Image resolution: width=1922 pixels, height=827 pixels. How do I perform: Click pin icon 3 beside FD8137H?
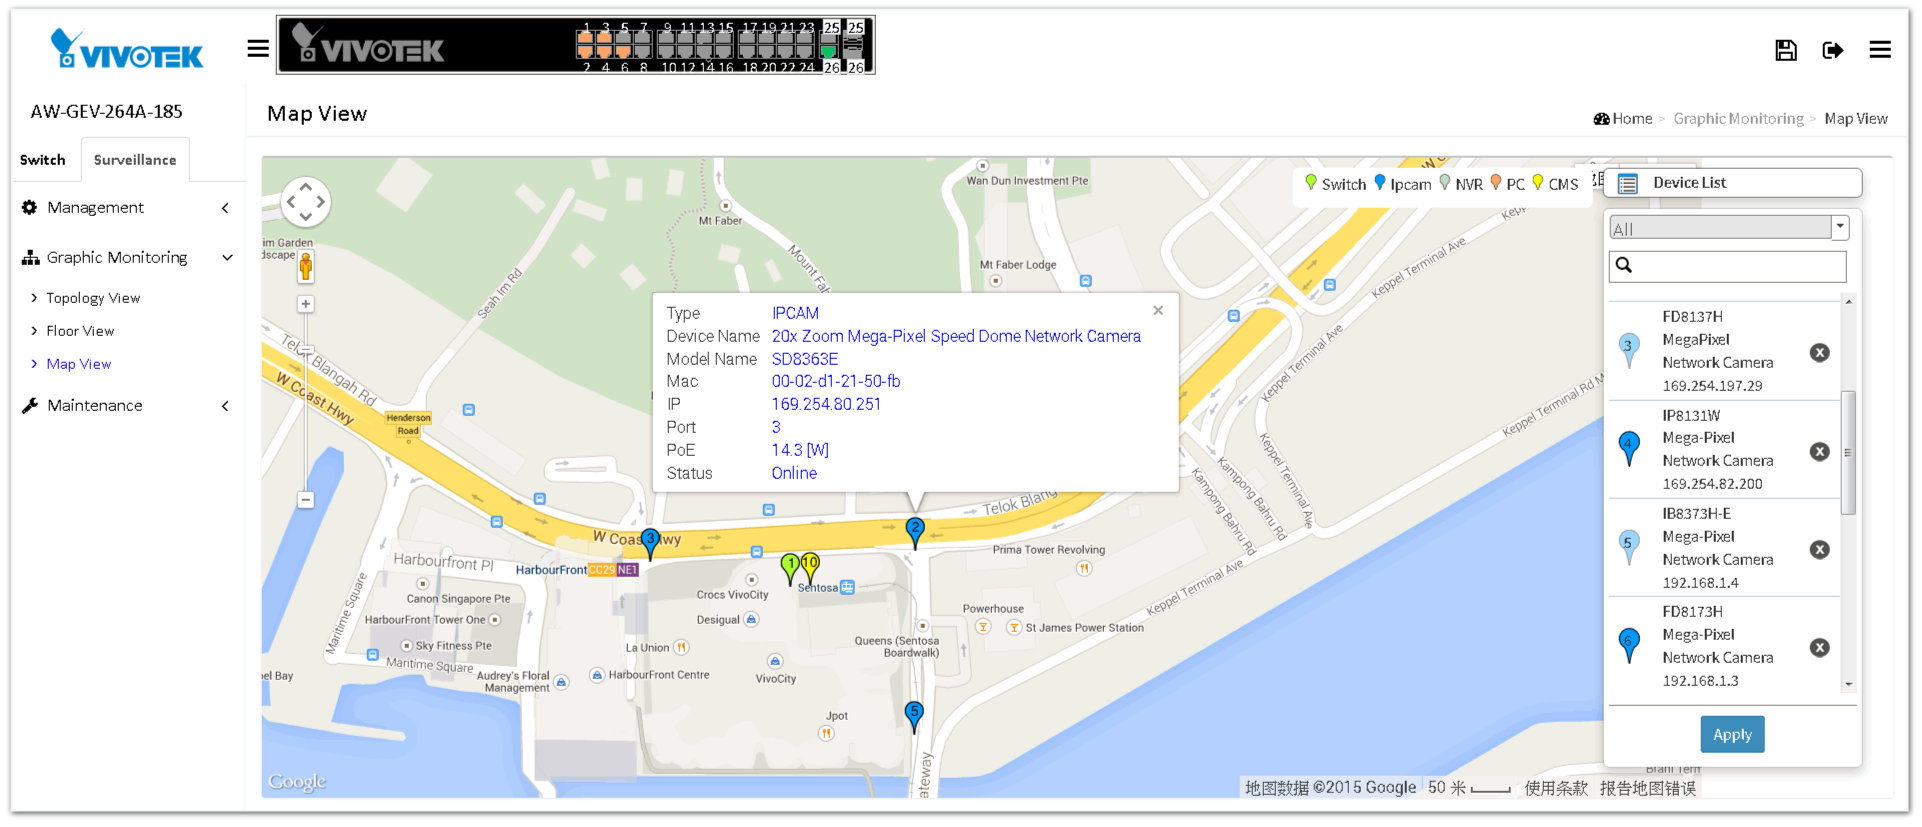(1629, 350)
